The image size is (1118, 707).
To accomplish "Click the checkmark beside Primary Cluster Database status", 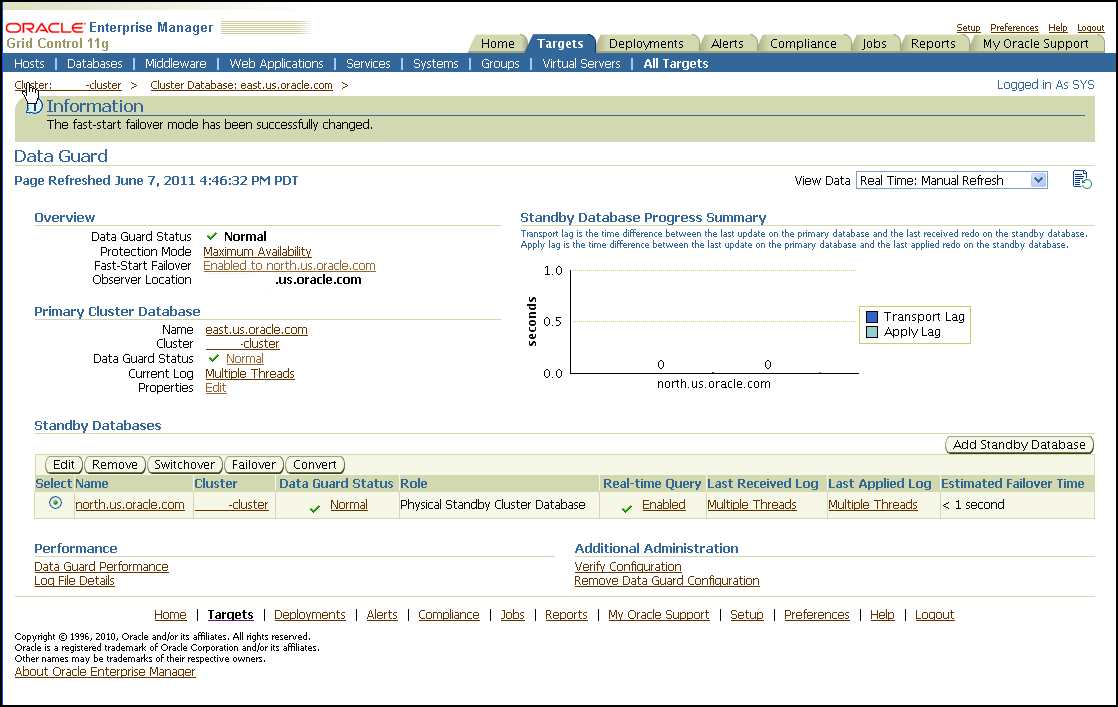I will (x=213, y=358).
